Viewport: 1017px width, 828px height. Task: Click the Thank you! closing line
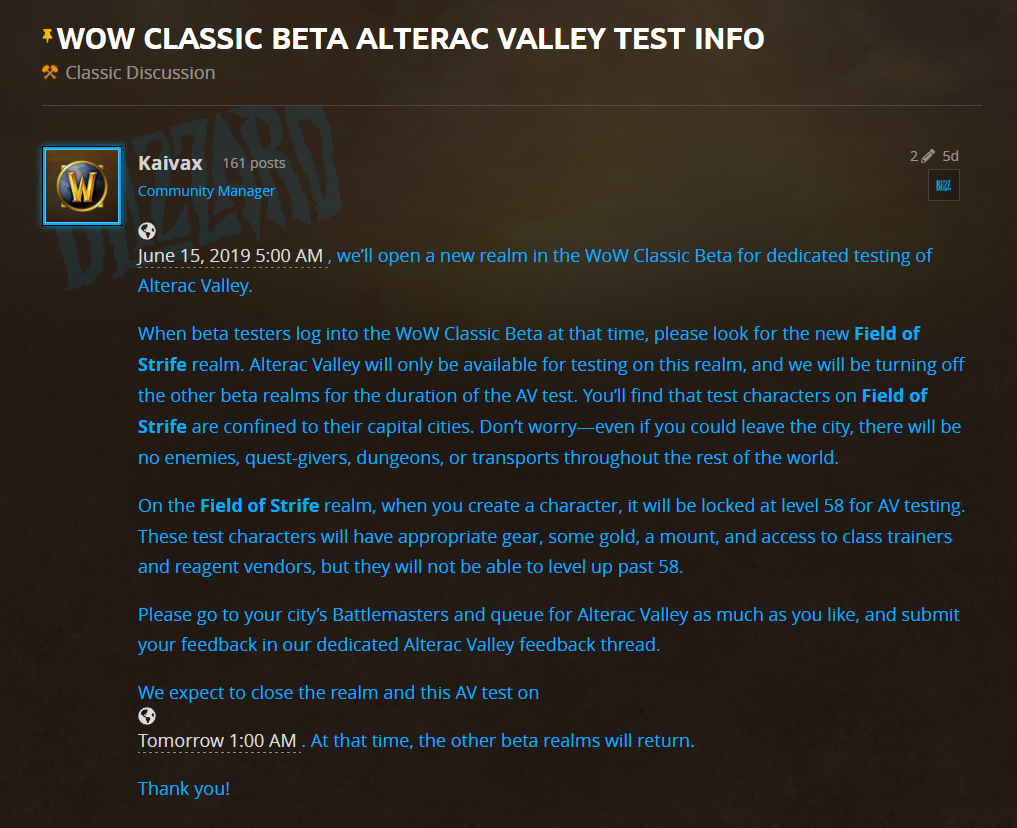click(184, 788)
